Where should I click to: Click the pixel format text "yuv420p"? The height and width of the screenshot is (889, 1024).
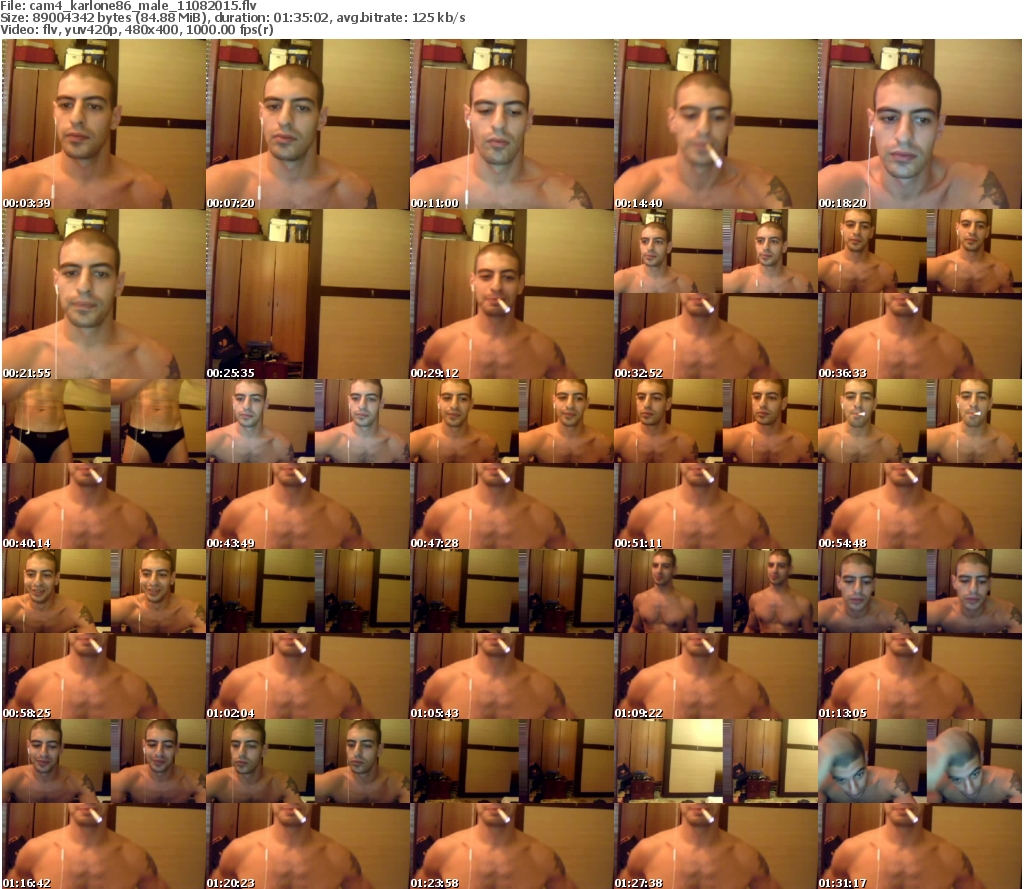click(x=94, y=30)
